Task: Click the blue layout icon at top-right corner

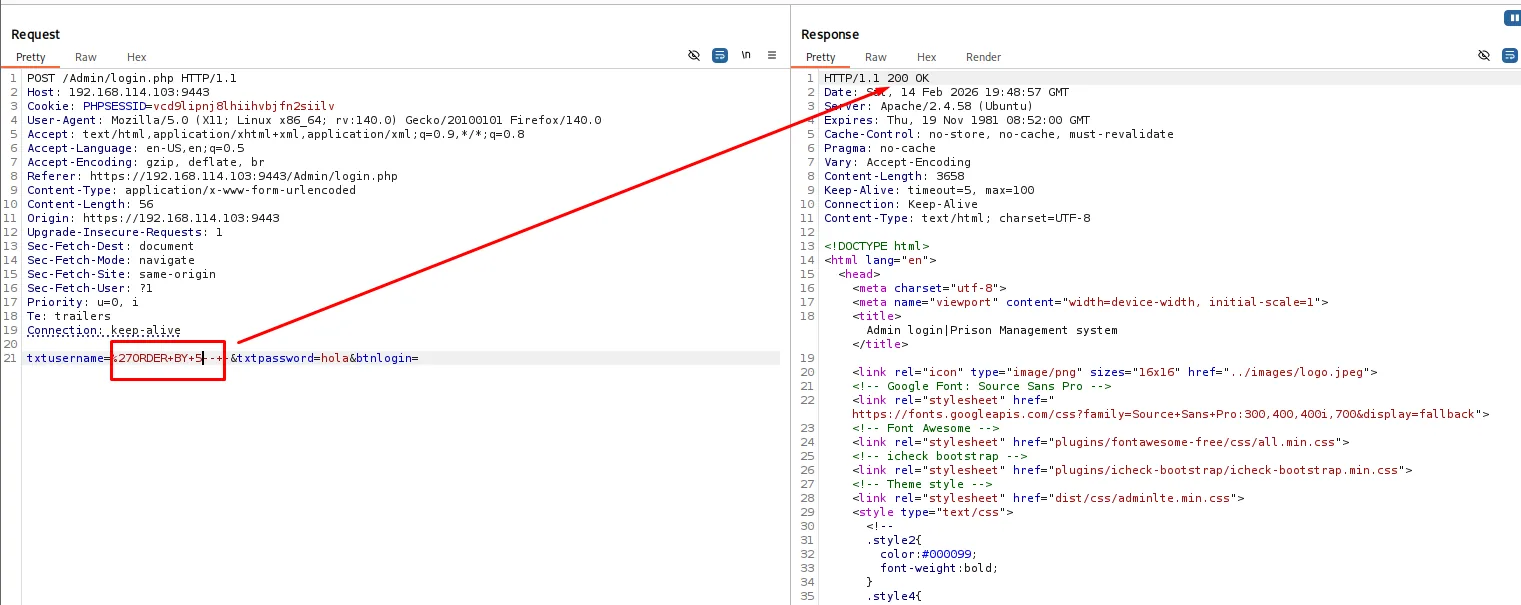Action: click(1512, 18)
